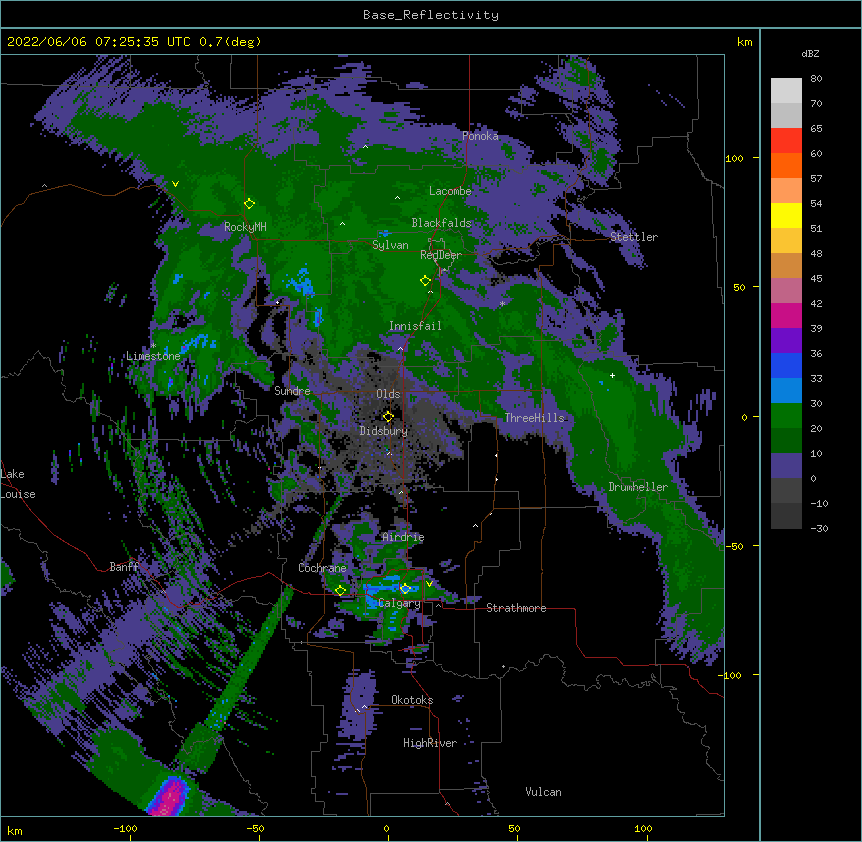
Task: Click the Limestone label
Action: pyautogui.click(x=153, y=356)
